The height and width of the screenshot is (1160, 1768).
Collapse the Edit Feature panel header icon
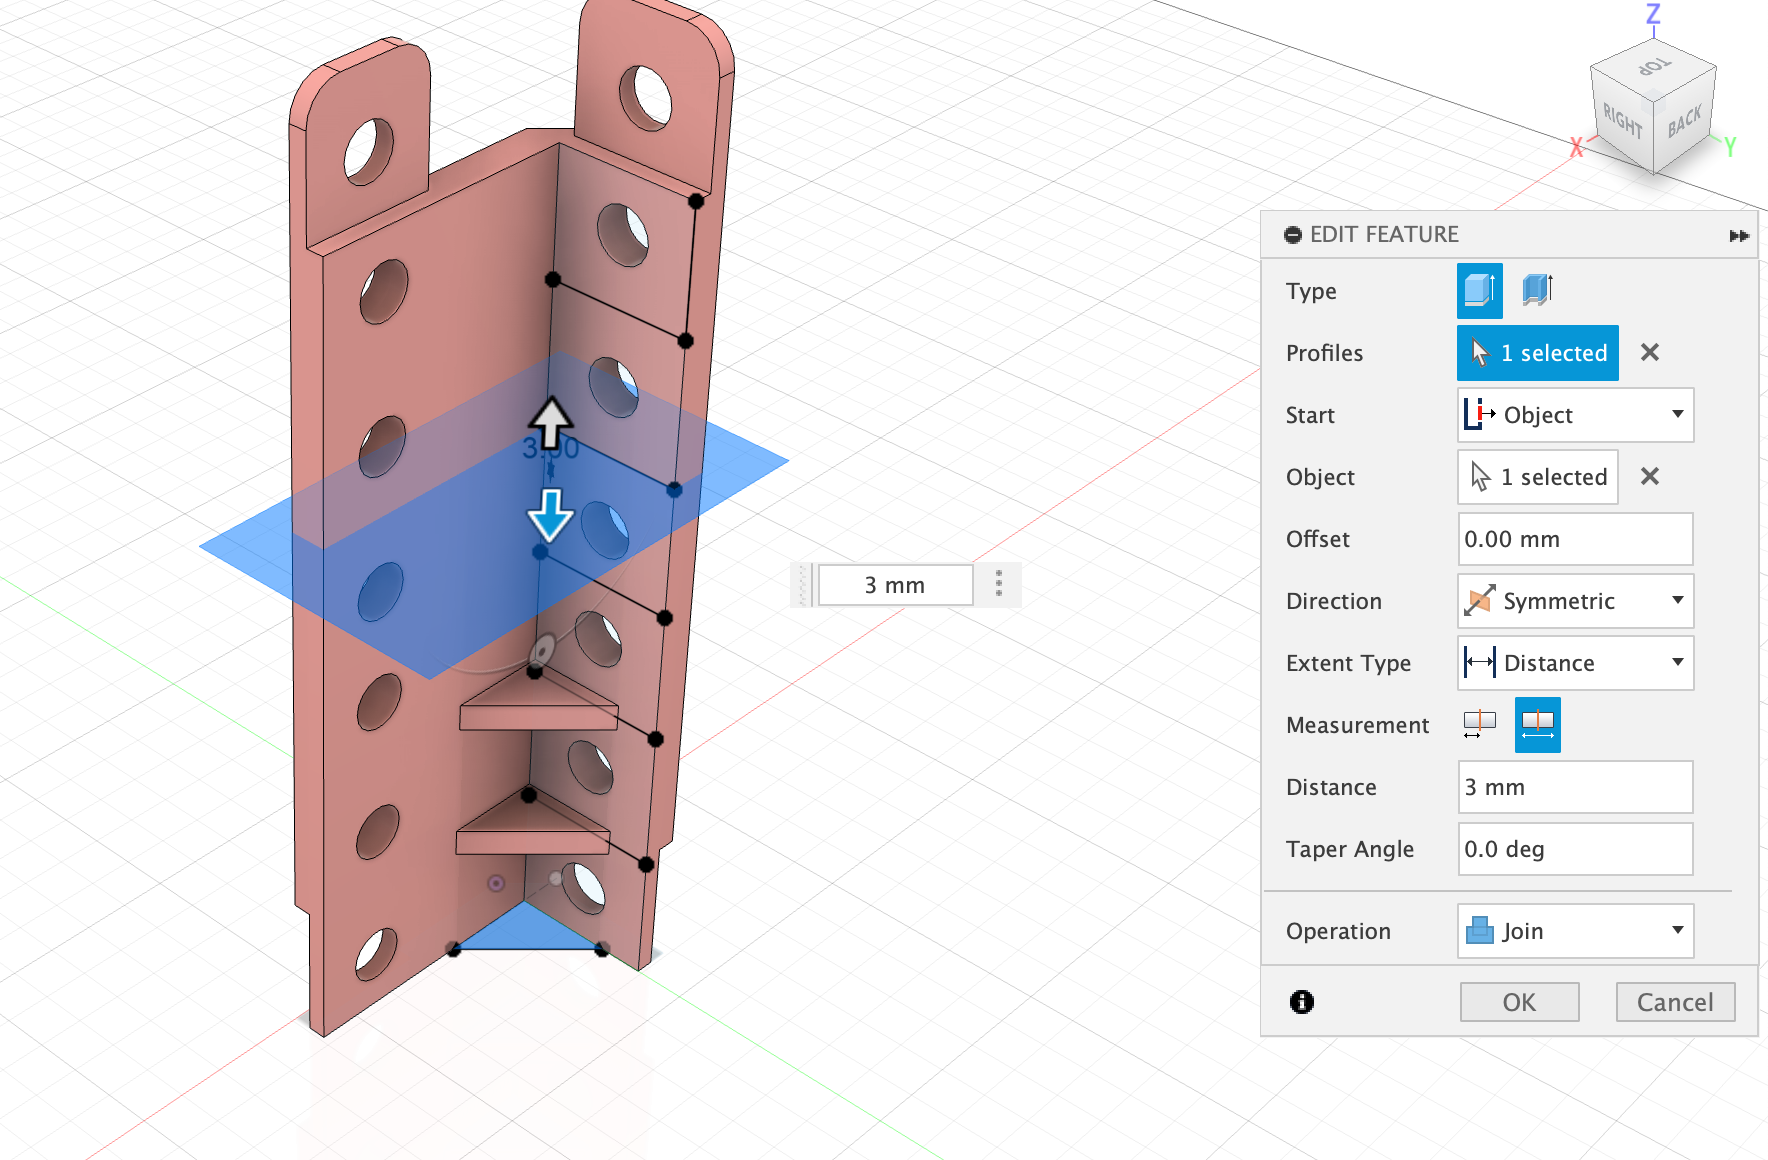(1293, 235)
